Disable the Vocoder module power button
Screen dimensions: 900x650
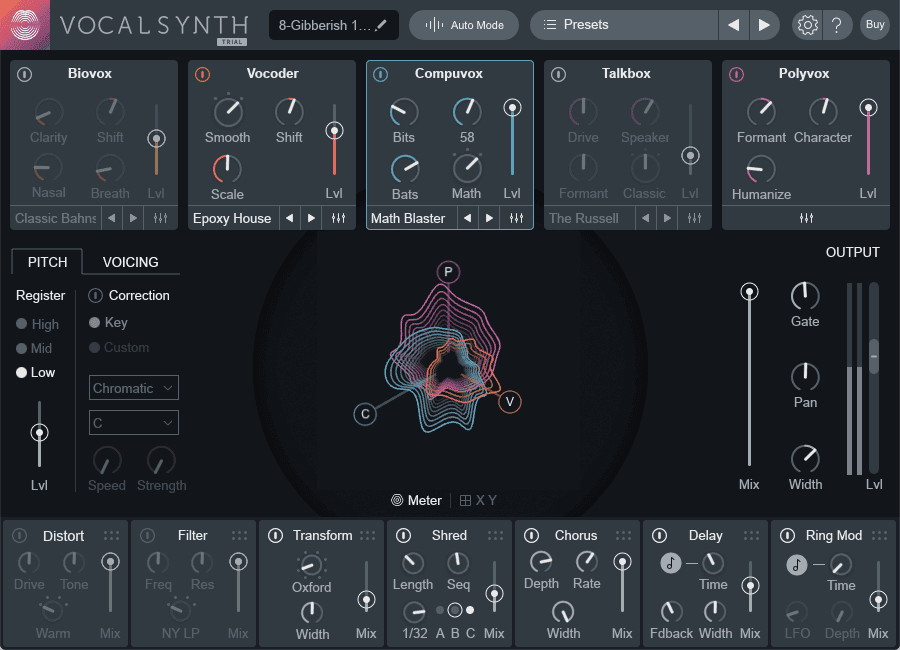tap(203, 74)
